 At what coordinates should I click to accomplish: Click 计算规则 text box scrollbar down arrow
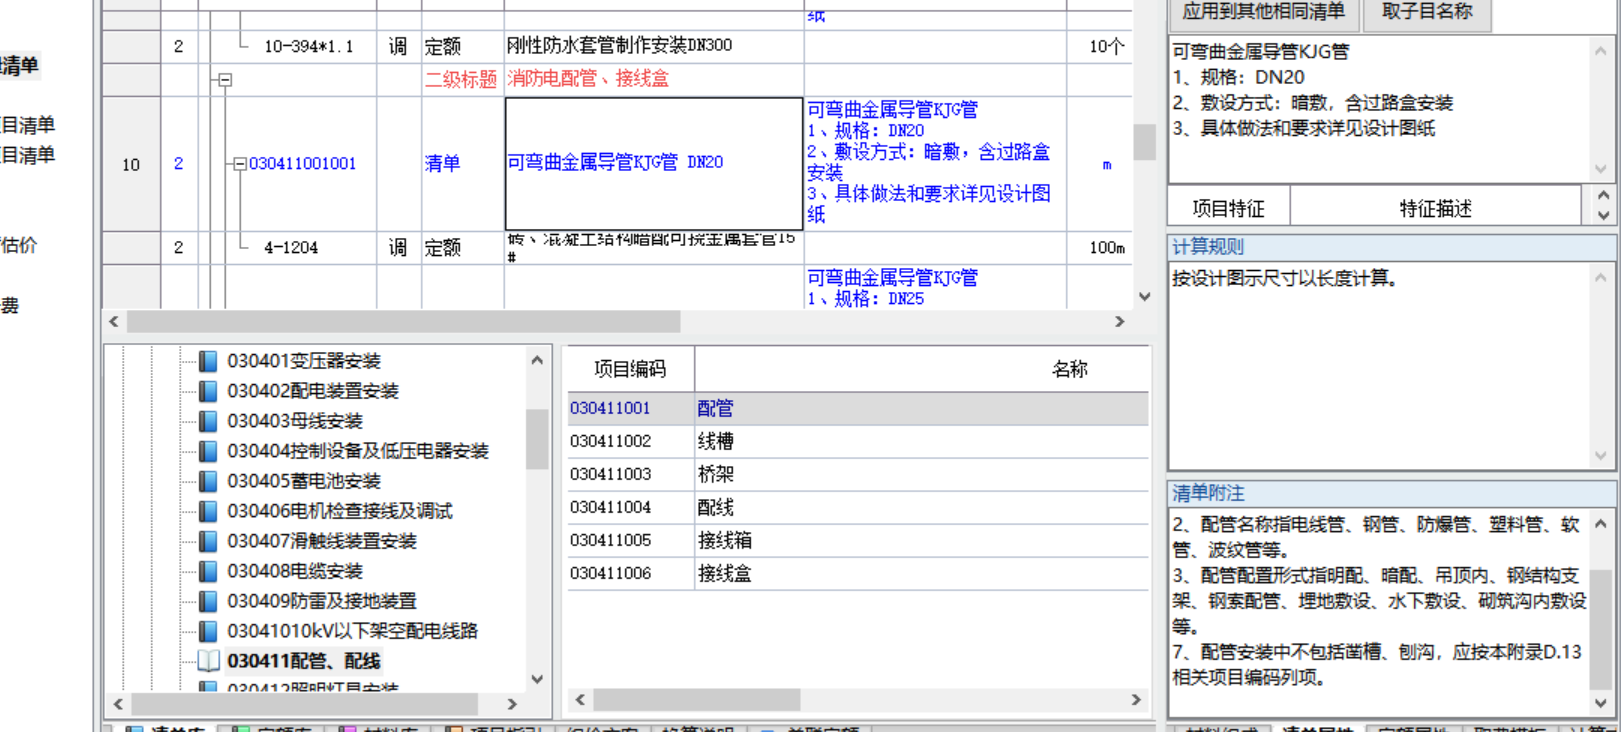point(1601,456)
